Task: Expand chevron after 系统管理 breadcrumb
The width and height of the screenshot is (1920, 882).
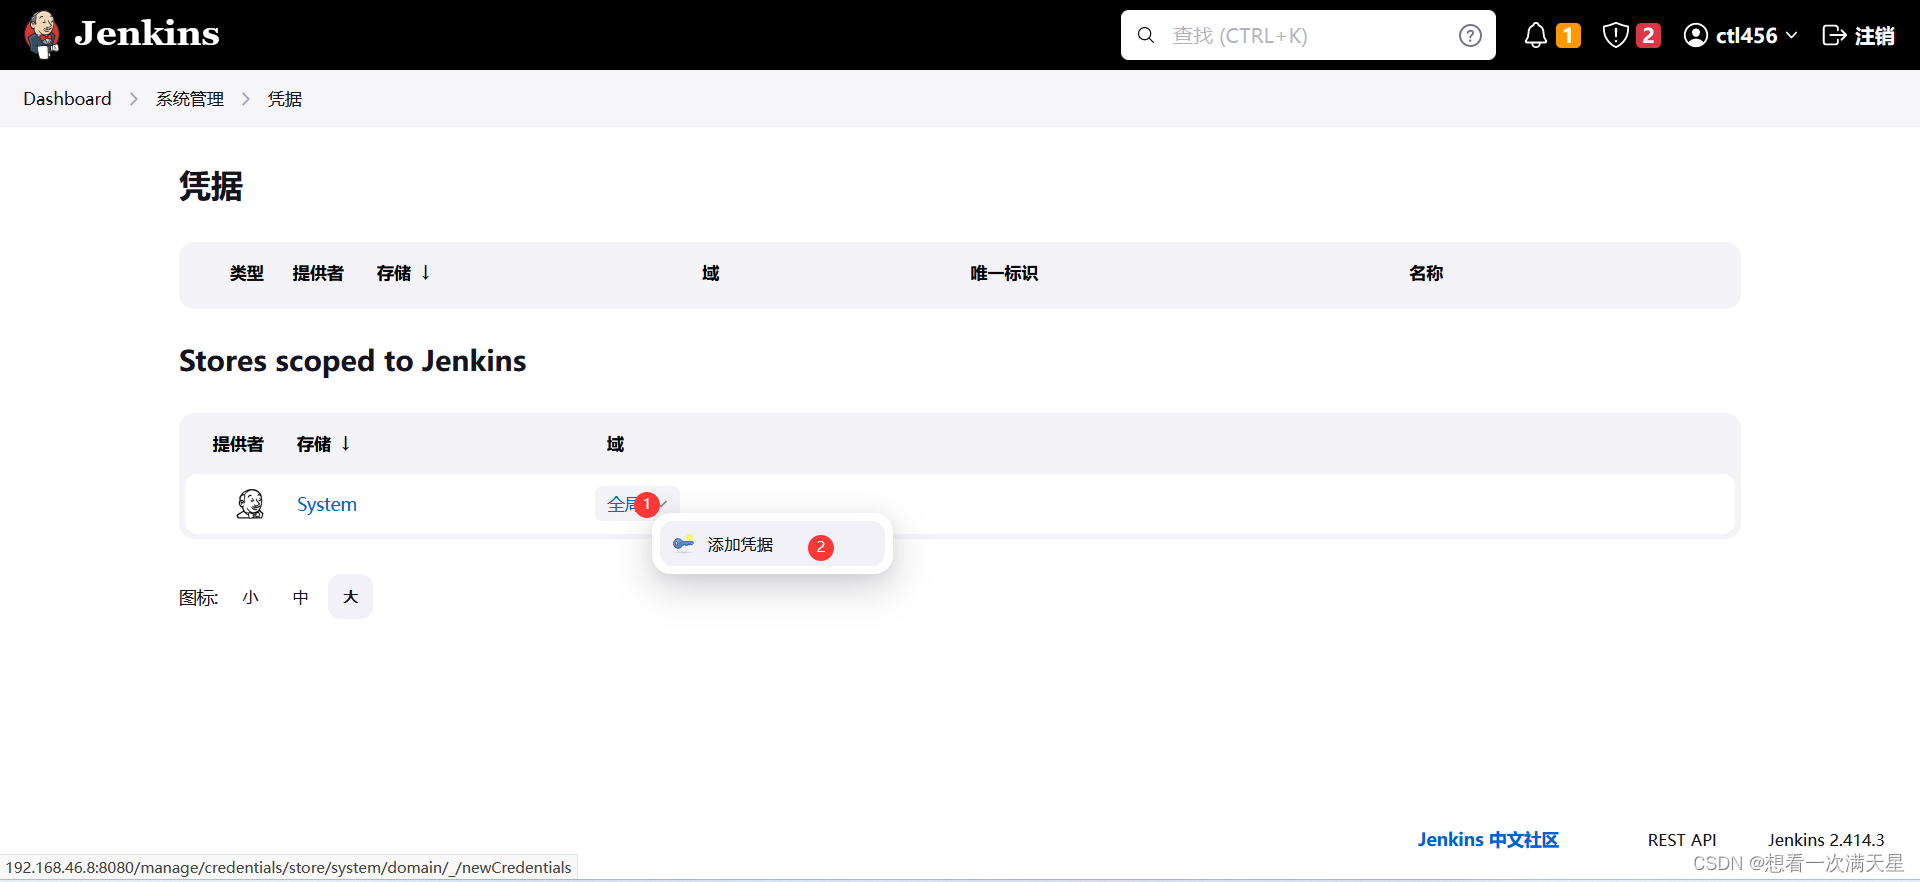Action: pyautogui.click(x=245, y=99)
